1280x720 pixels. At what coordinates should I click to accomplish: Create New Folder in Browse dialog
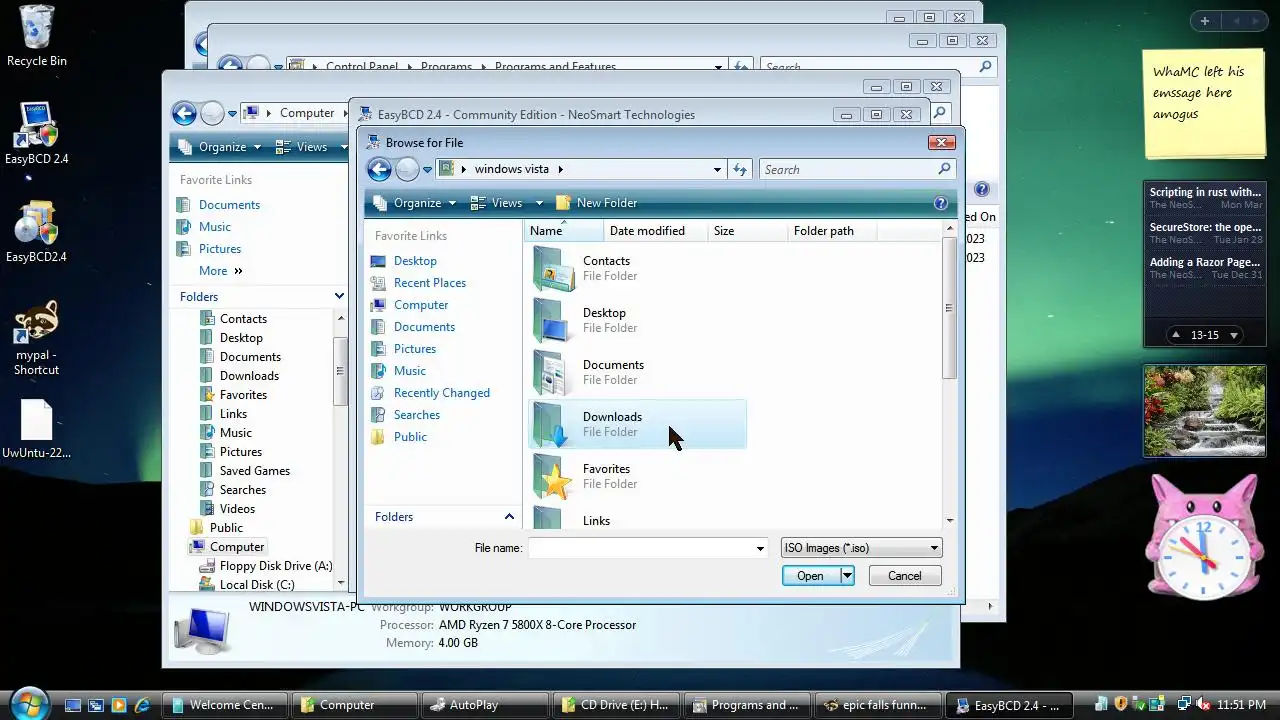pos(596,203)
